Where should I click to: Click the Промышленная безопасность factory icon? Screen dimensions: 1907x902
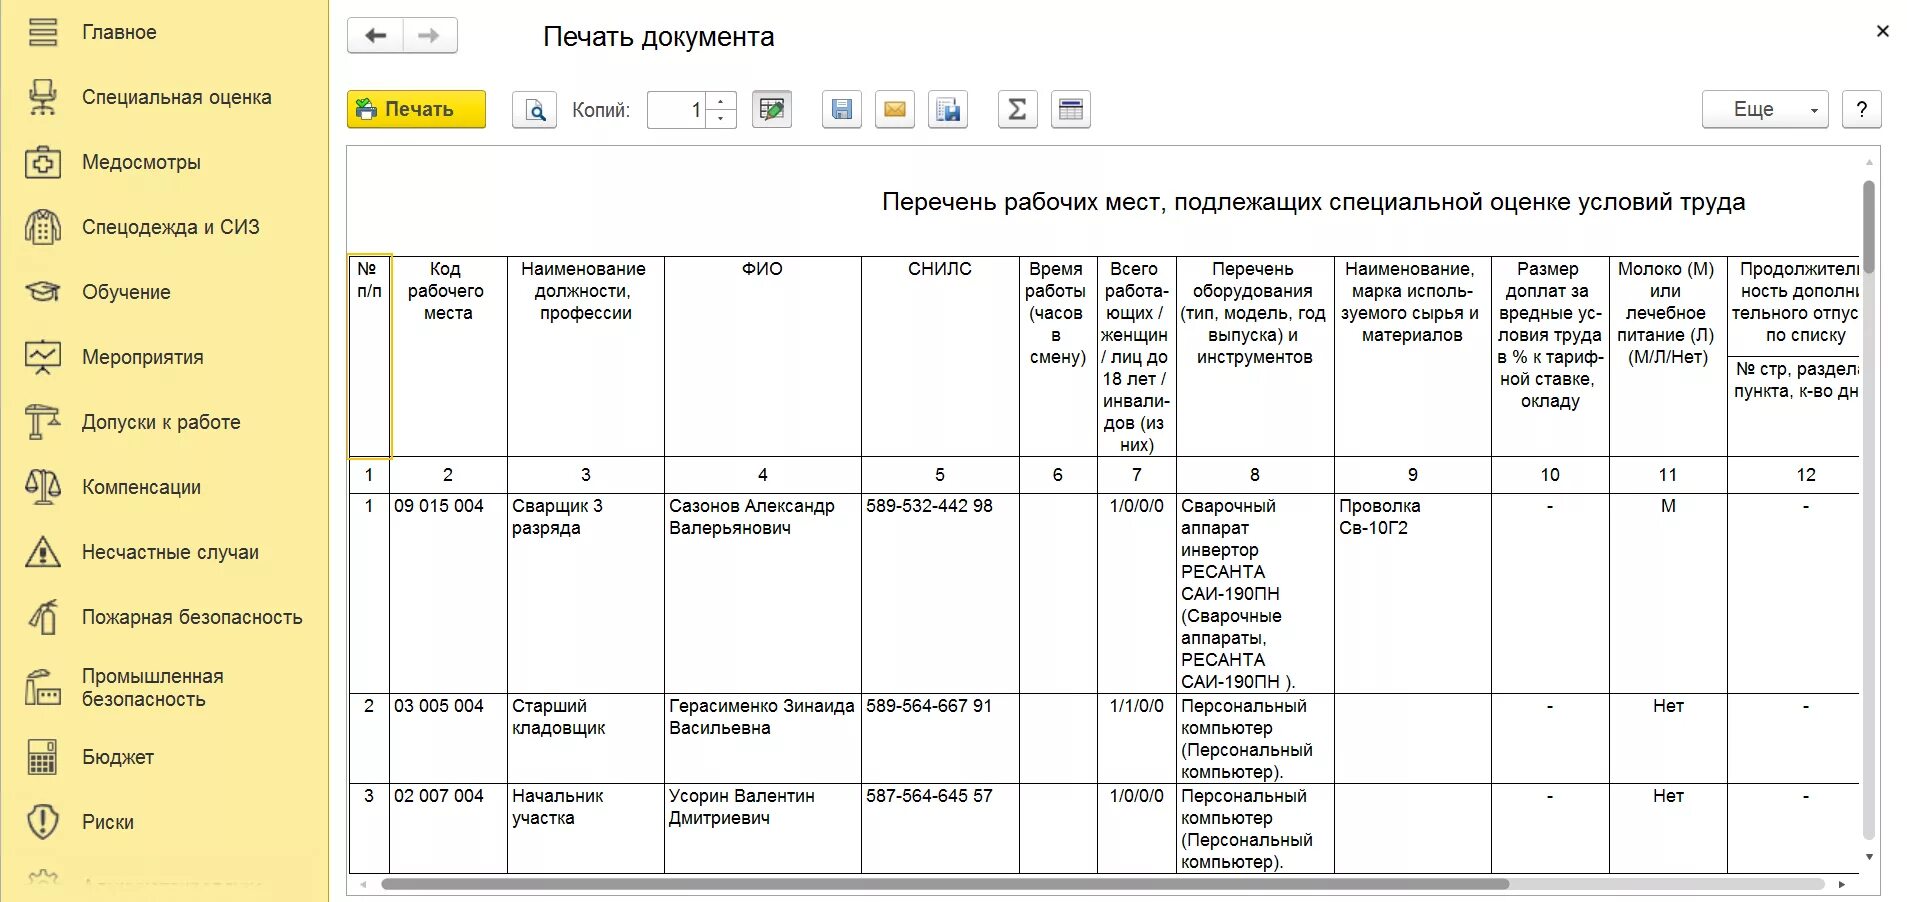click(x=42, y=688)
